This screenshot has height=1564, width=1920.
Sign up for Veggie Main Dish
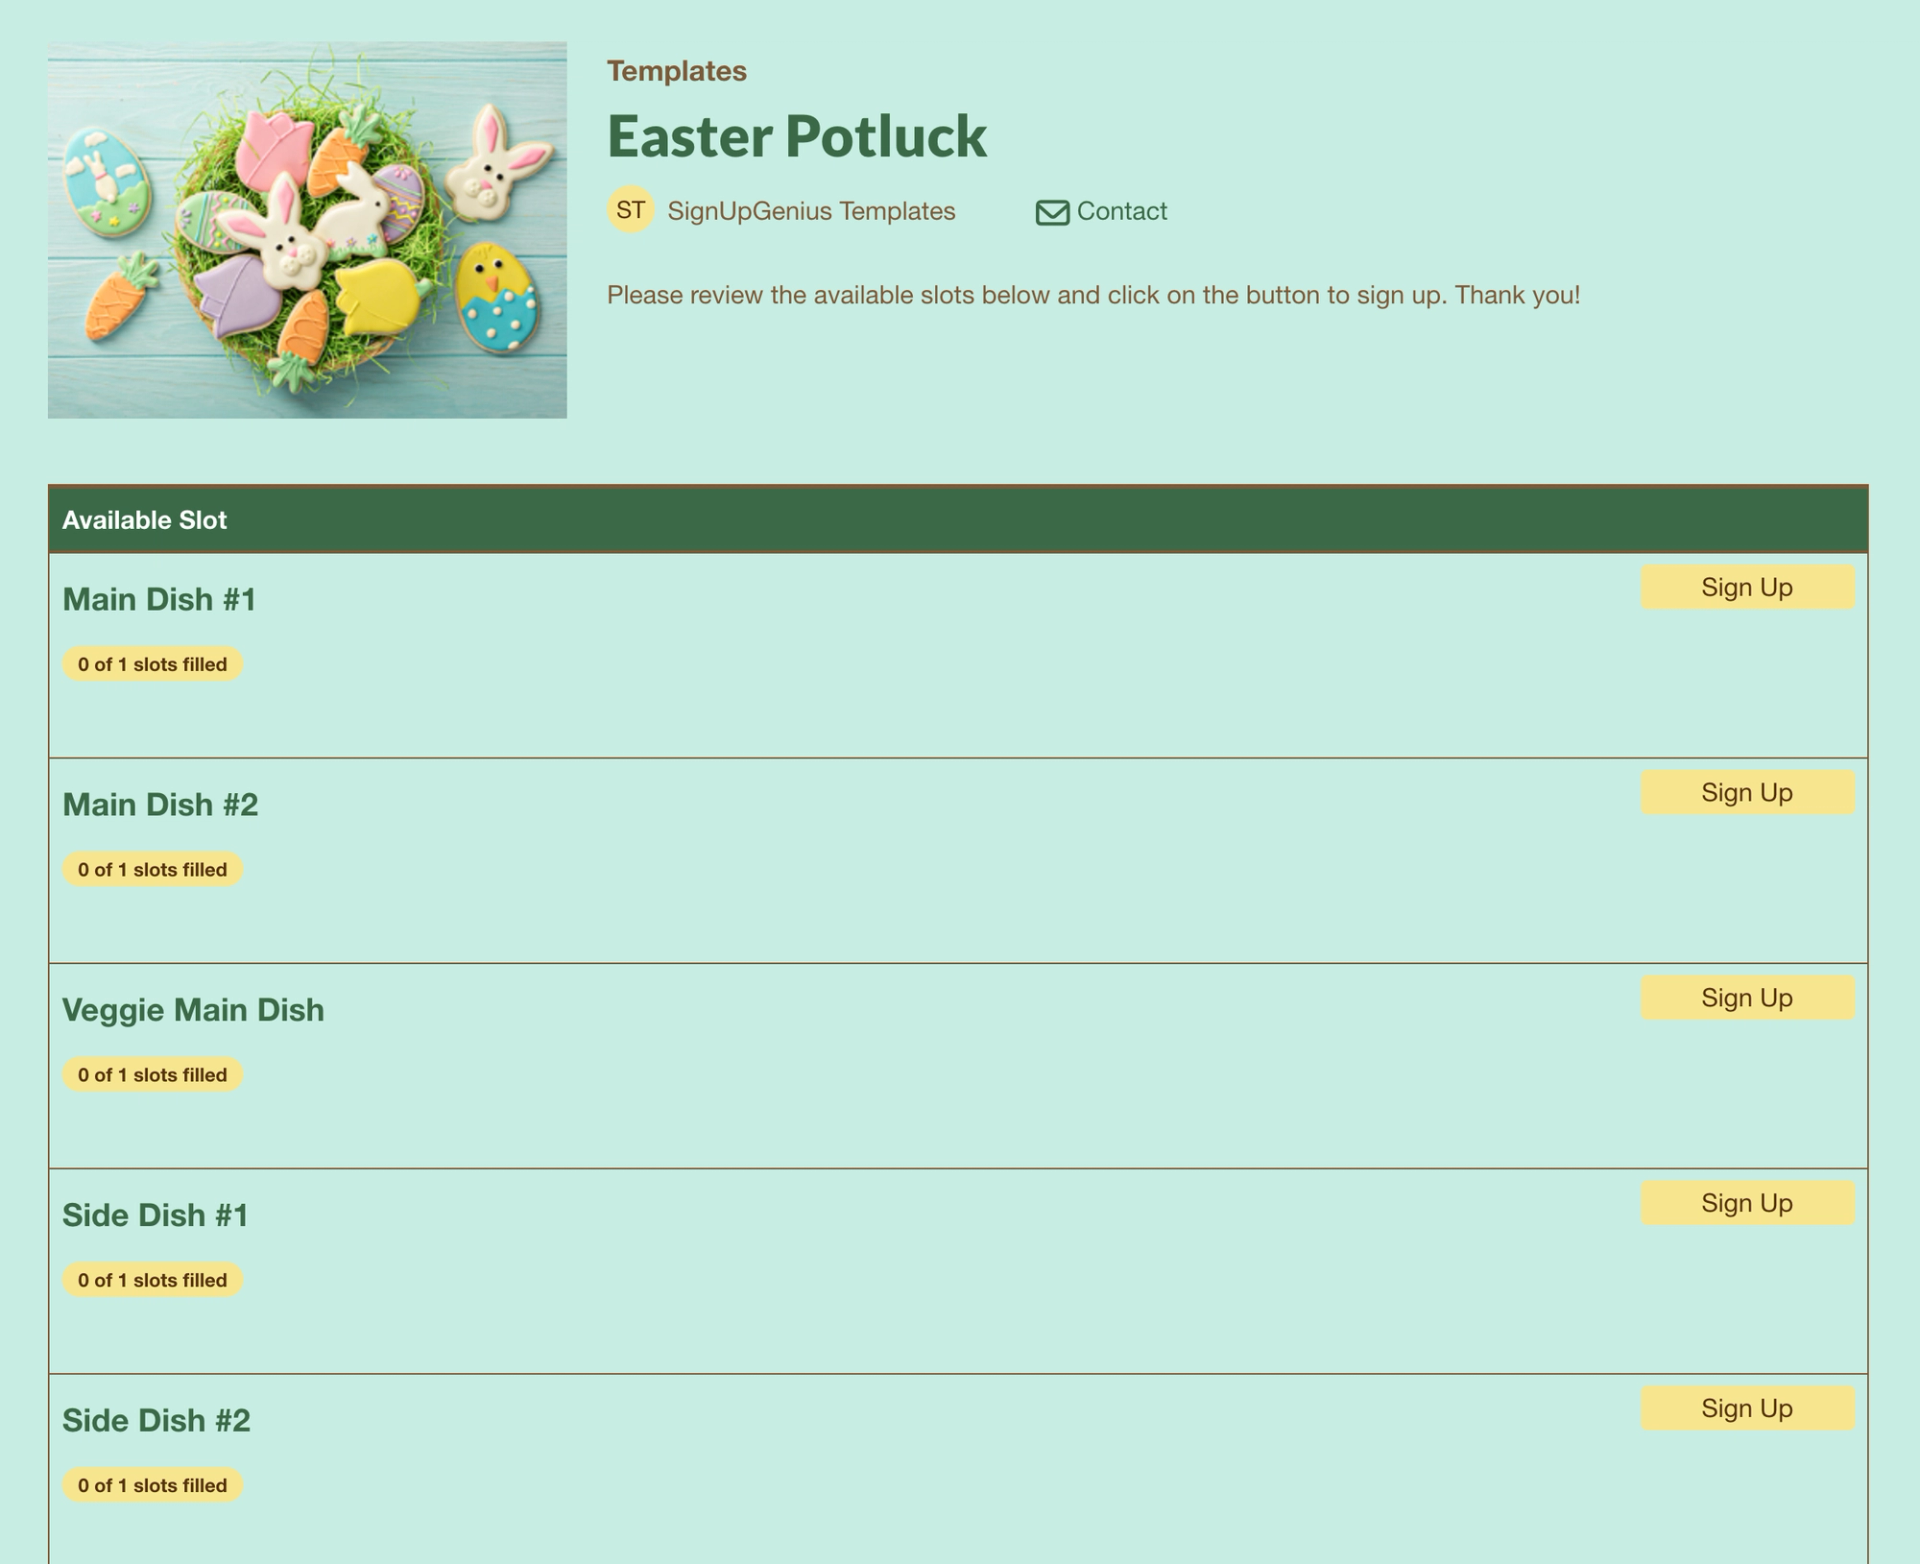(1747, 998)
